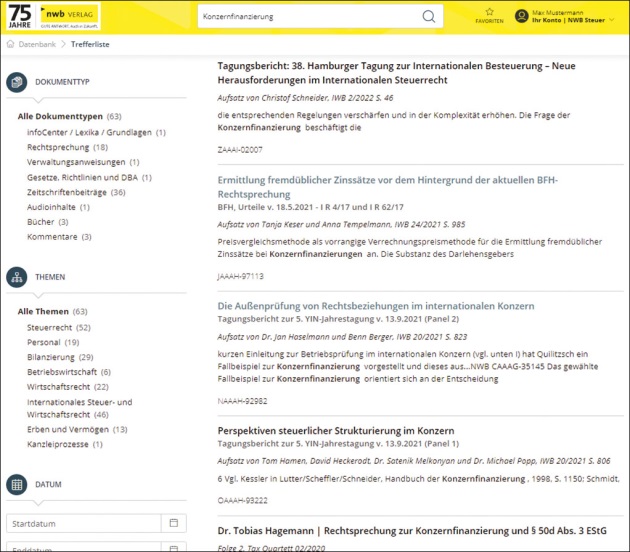Viewport: 630px width, 552px height.
Task: Click the Dokumenttyp section icon
Action: 16,83
